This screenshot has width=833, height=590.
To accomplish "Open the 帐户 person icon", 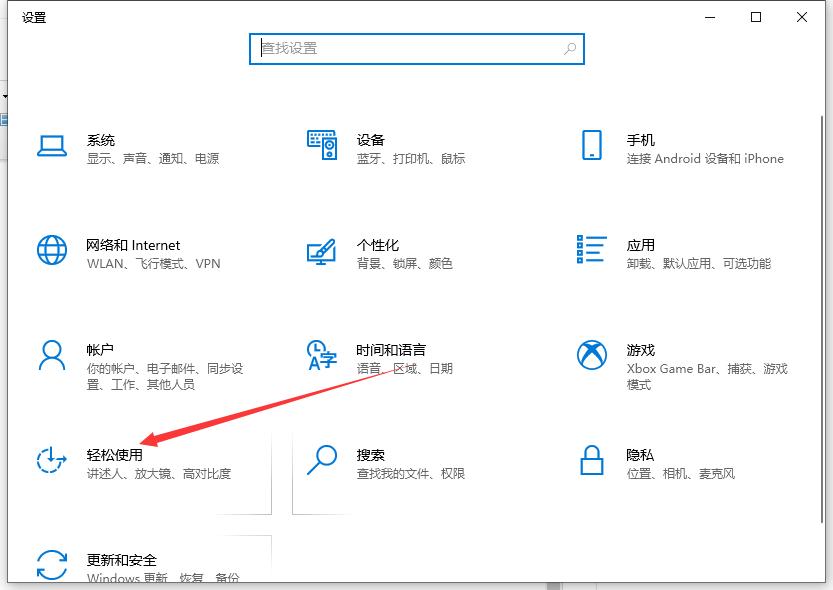I will click(x=52, y=355).
